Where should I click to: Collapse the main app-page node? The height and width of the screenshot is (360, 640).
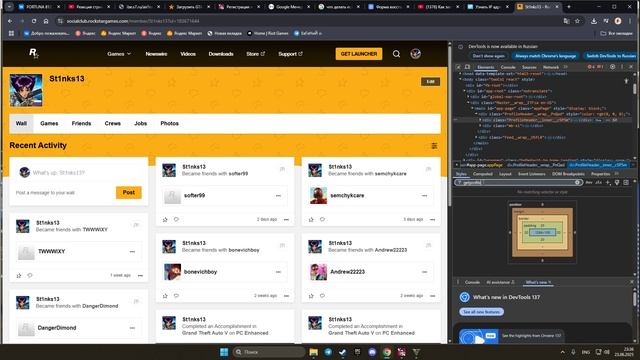(473, 109)
